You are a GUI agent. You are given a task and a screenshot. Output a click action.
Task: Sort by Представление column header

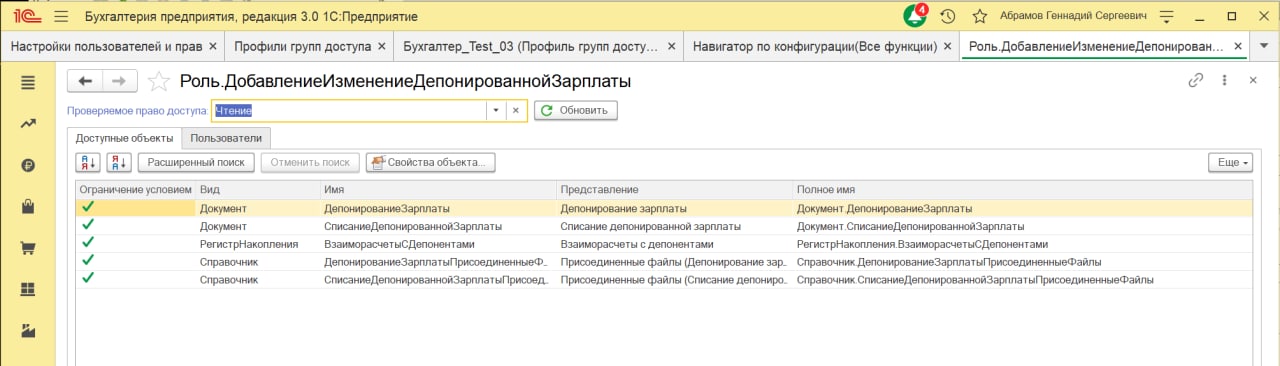pyautogui.click(x=675, y=189)
